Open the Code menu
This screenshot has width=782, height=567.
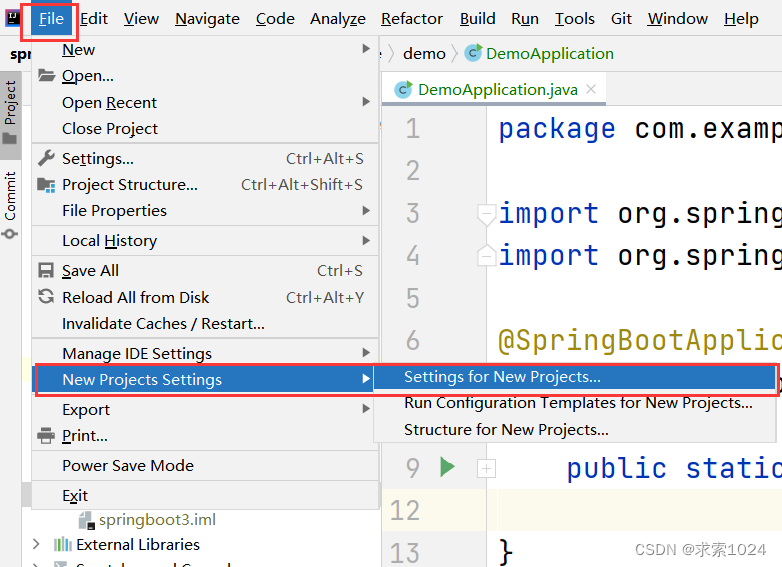tap(275, 19)
